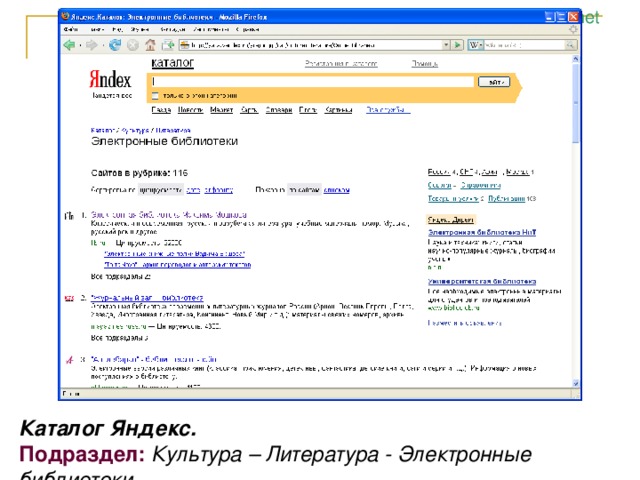The image size is (640, 480).
Task: Open the Вид menu
Action: click(117, 29)
